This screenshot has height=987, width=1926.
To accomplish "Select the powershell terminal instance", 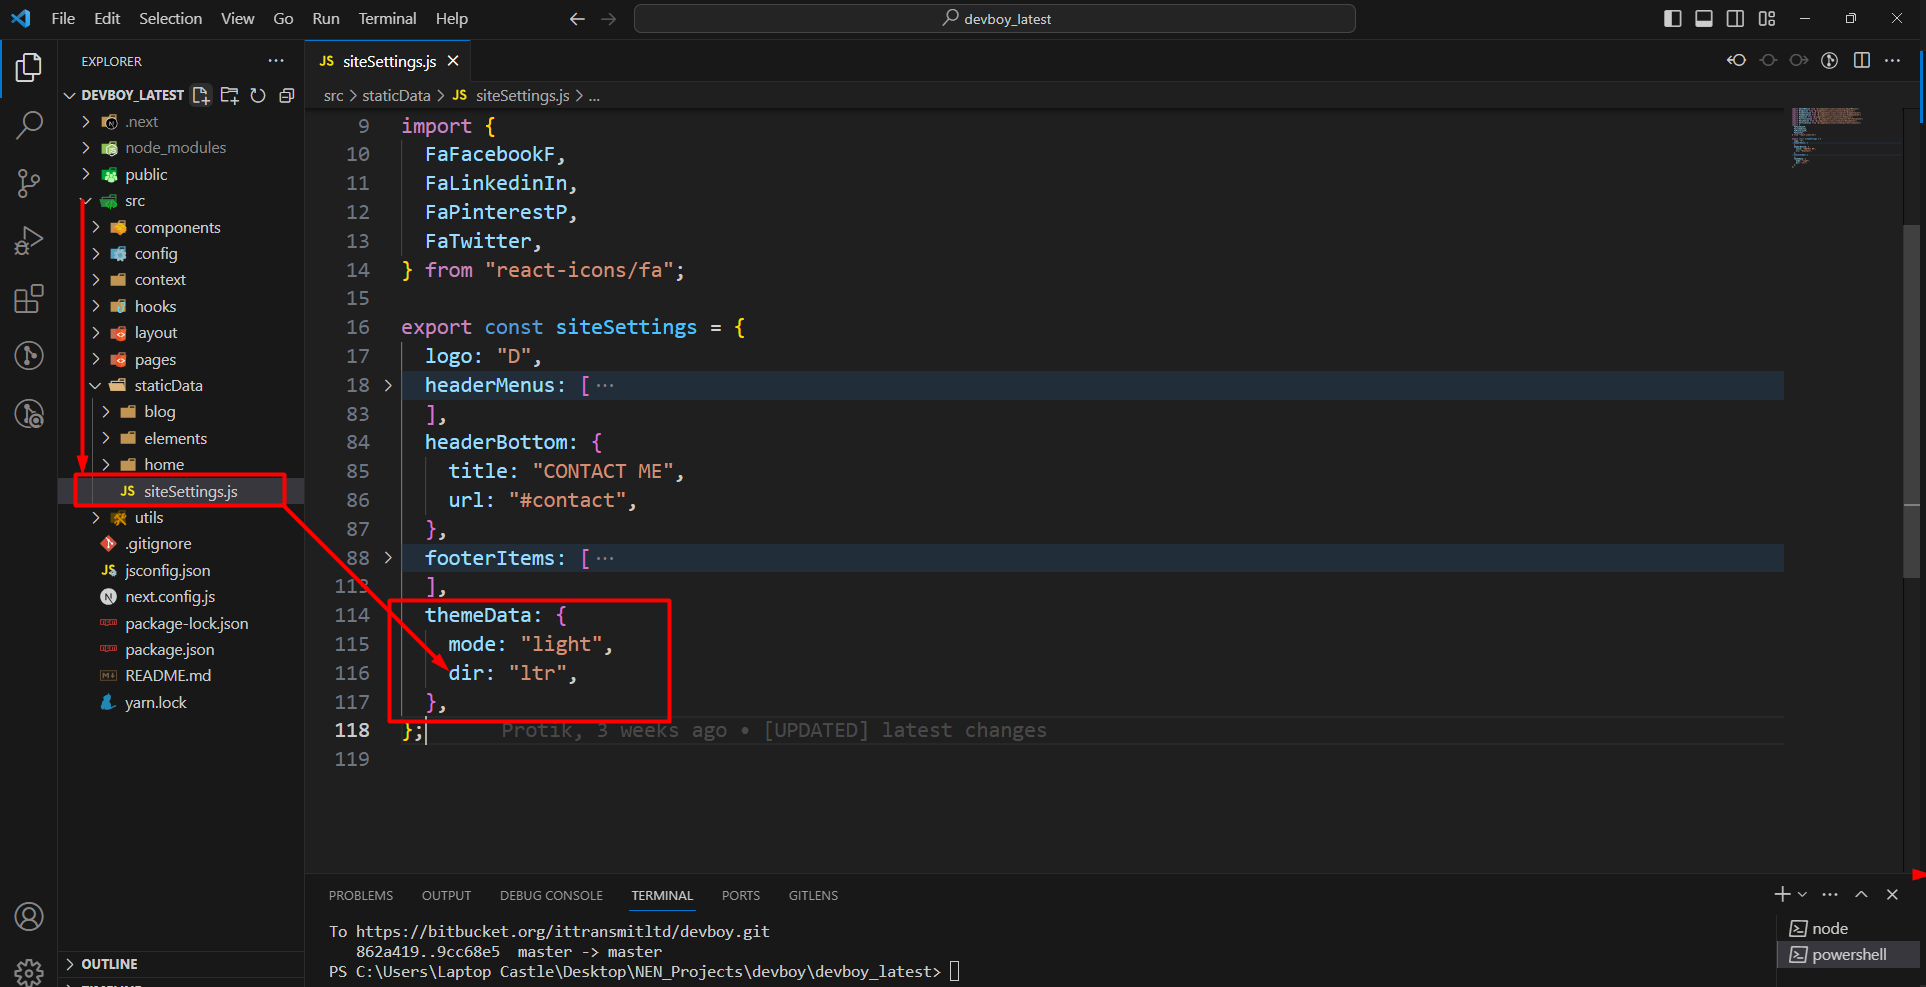I will [1848, 955].
